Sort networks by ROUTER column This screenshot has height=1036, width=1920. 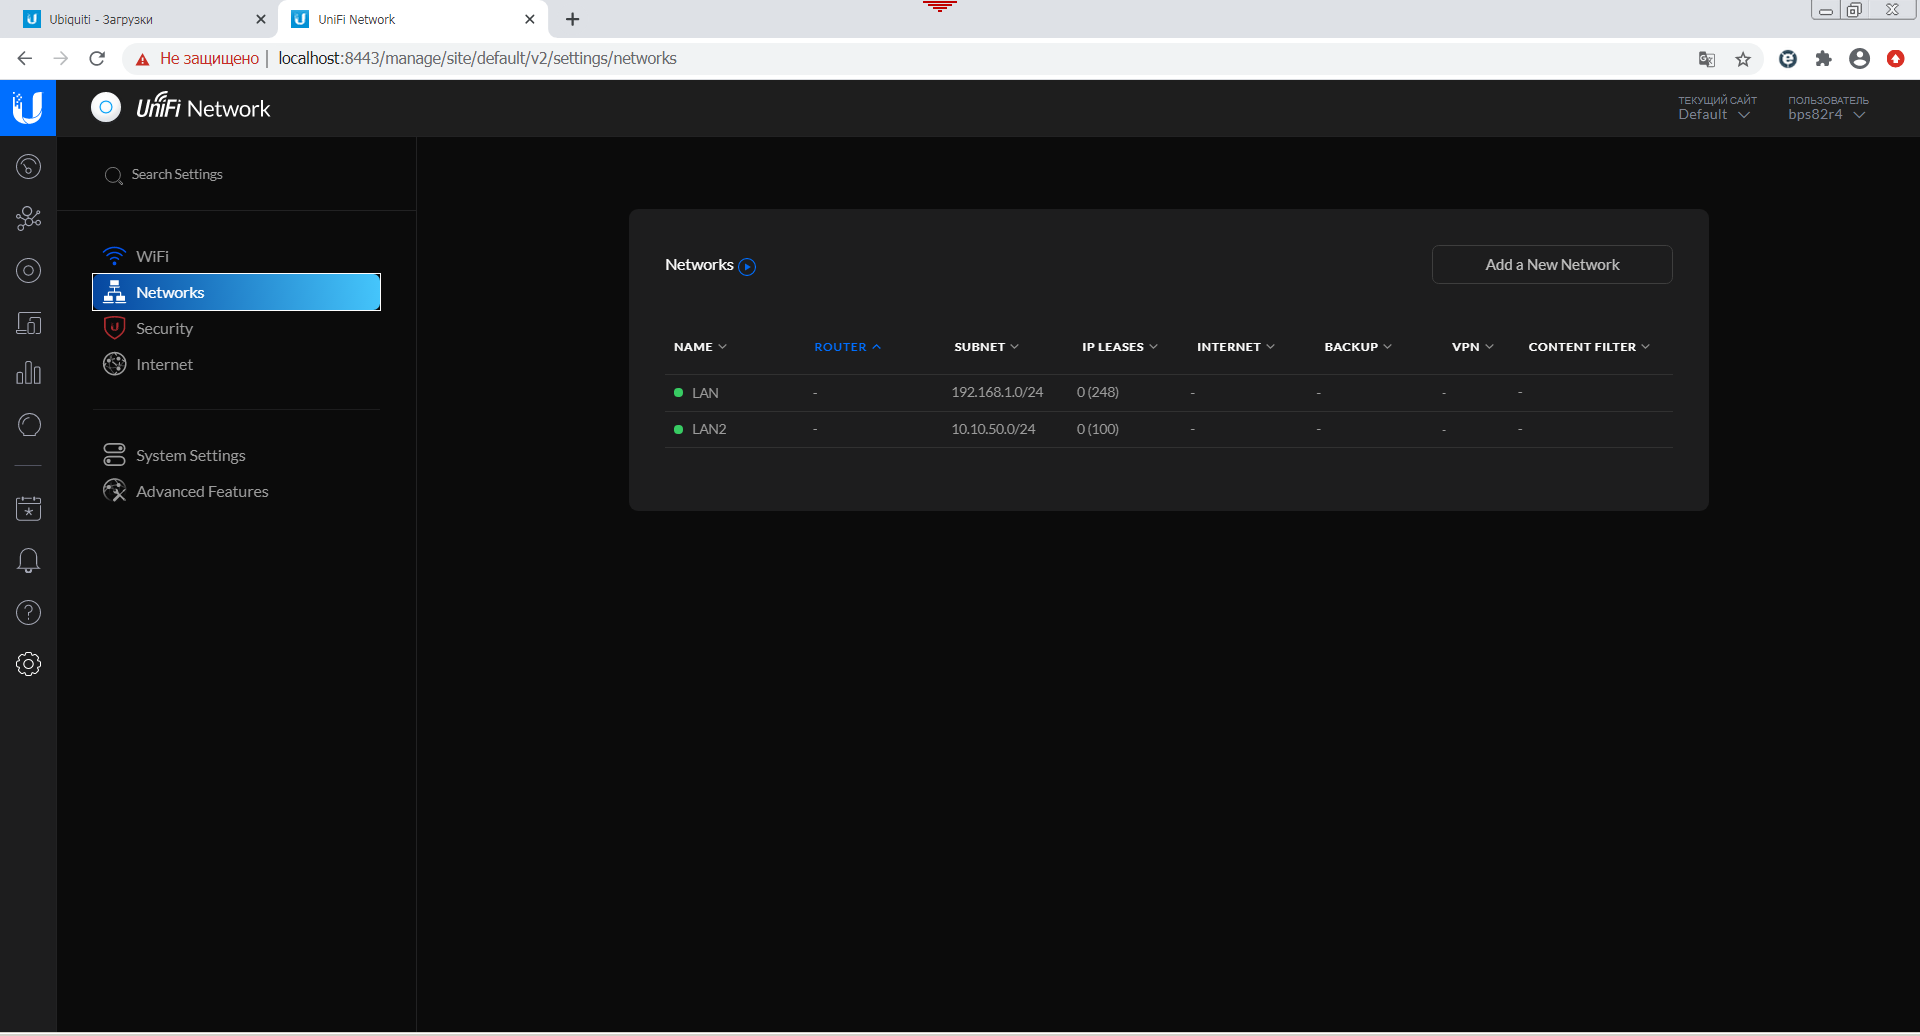point(847,347)
